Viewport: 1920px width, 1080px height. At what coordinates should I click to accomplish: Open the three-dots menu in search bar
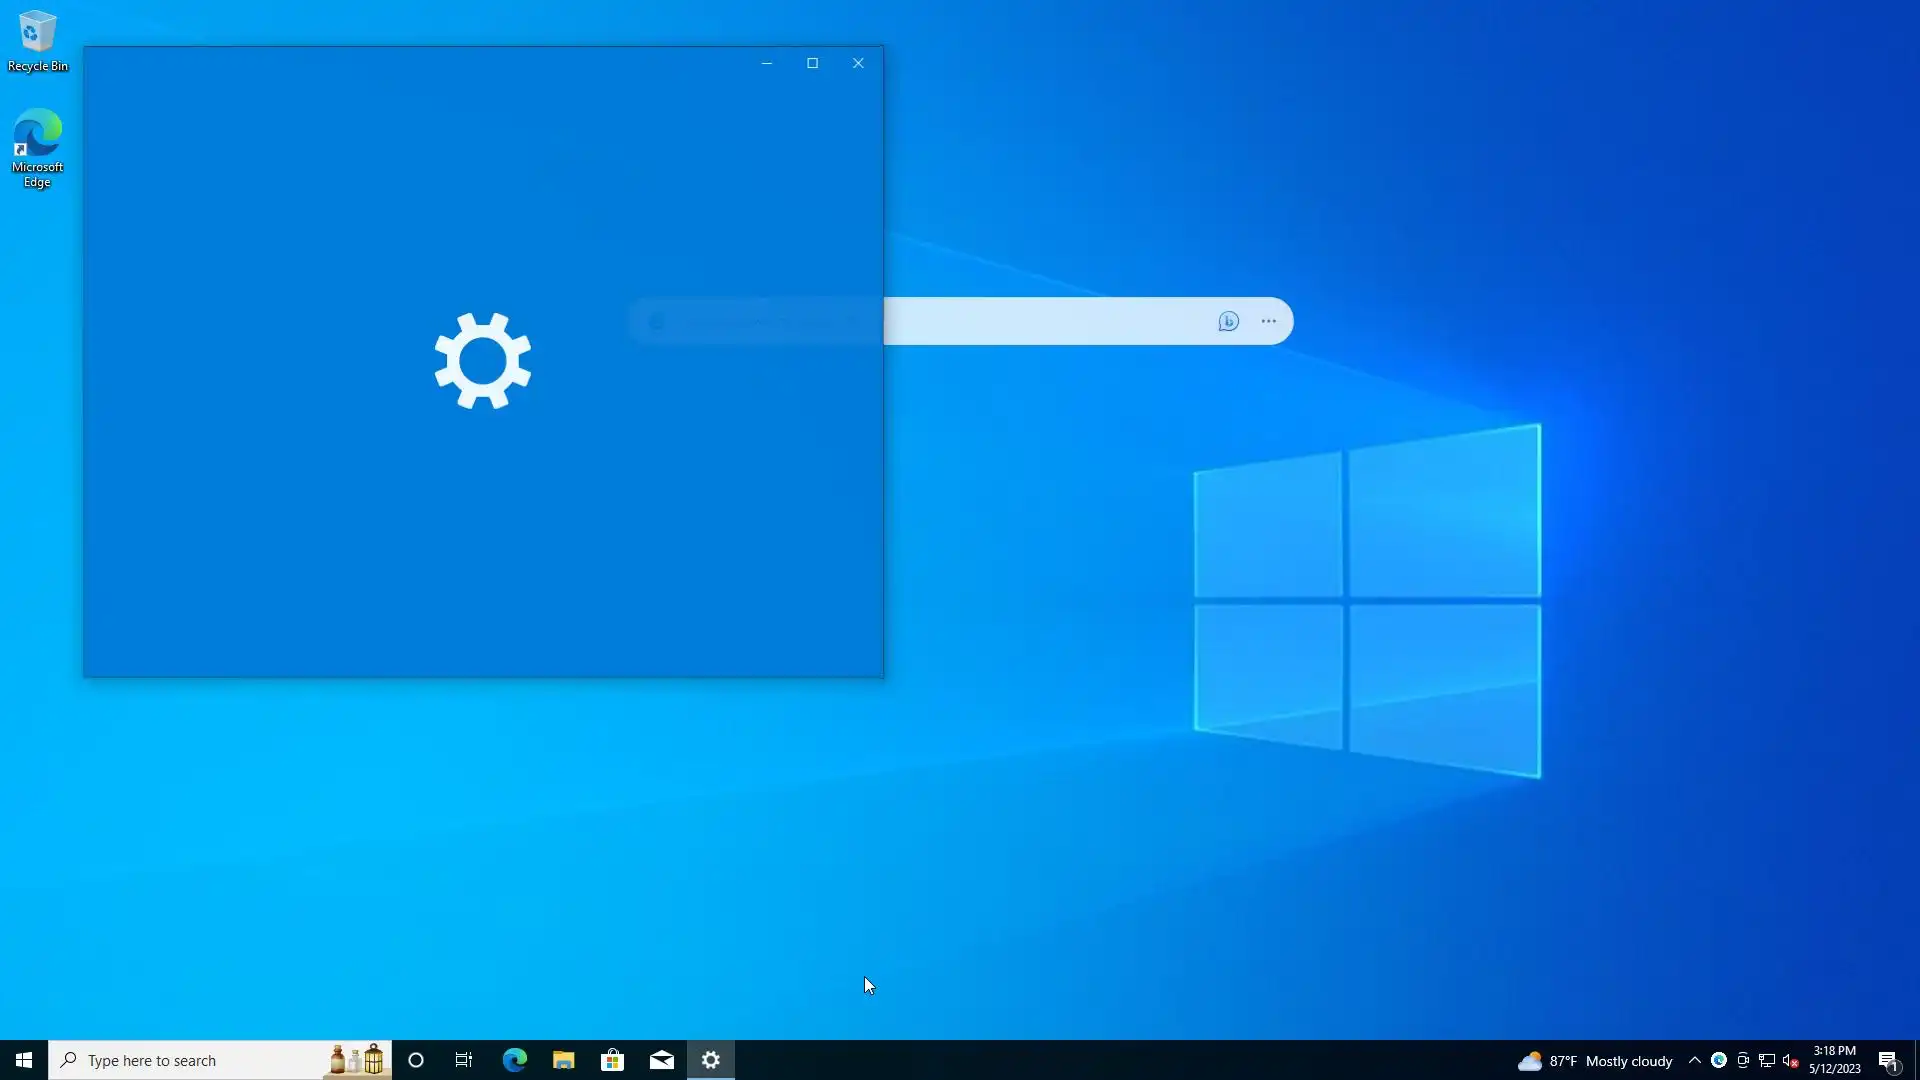click(1269, 321)
